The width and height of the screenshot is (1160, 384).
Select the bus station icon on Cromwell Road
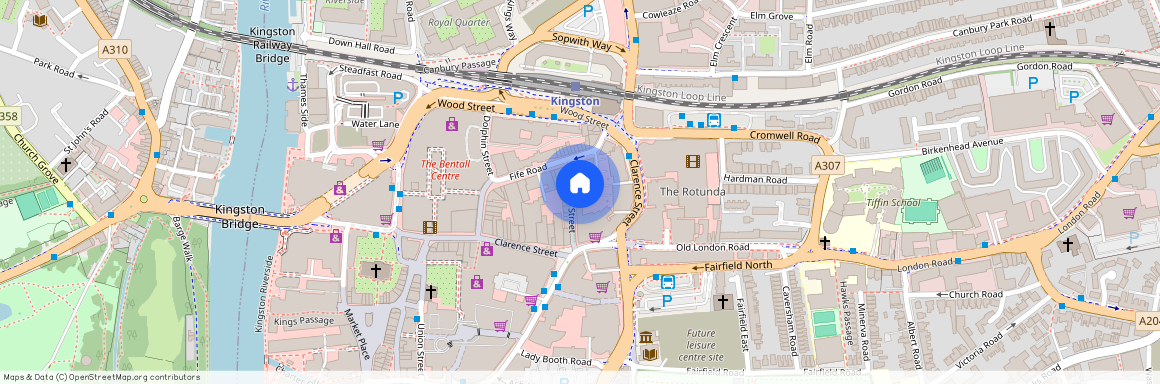click(x=714, y=120)
